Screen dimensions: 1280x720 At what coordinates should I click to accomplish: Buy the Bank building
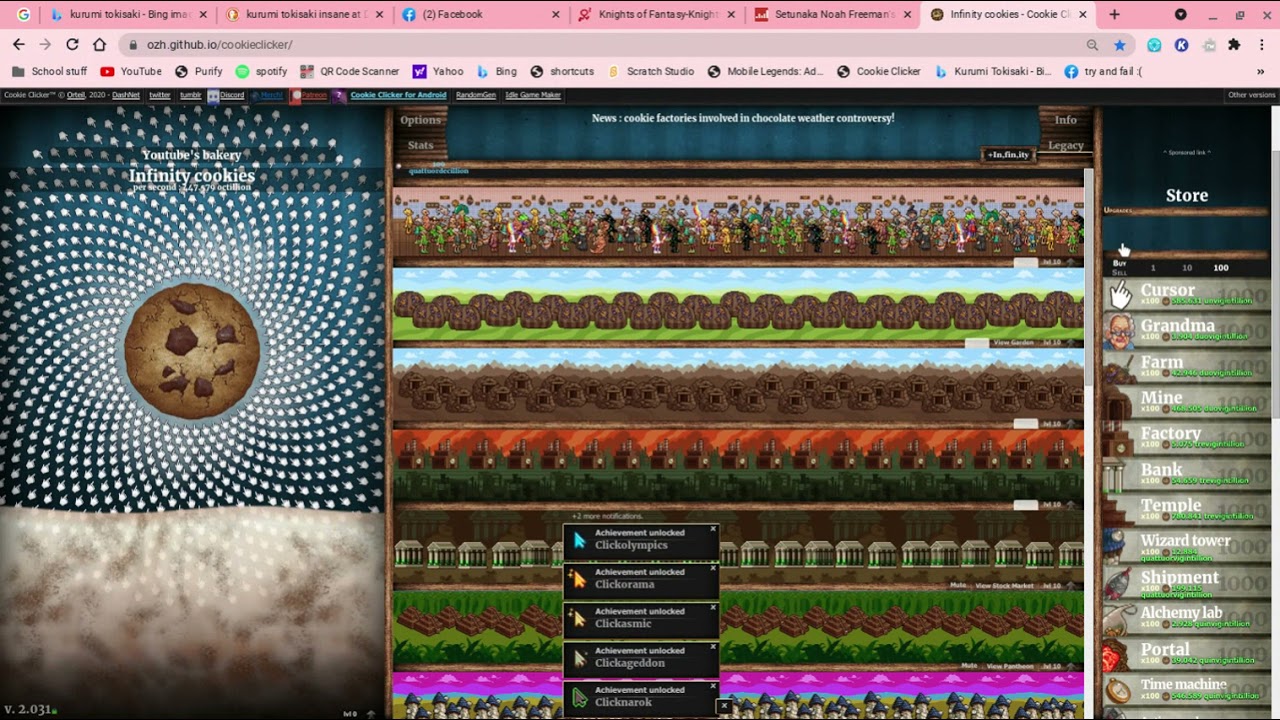click(1187, 474)
